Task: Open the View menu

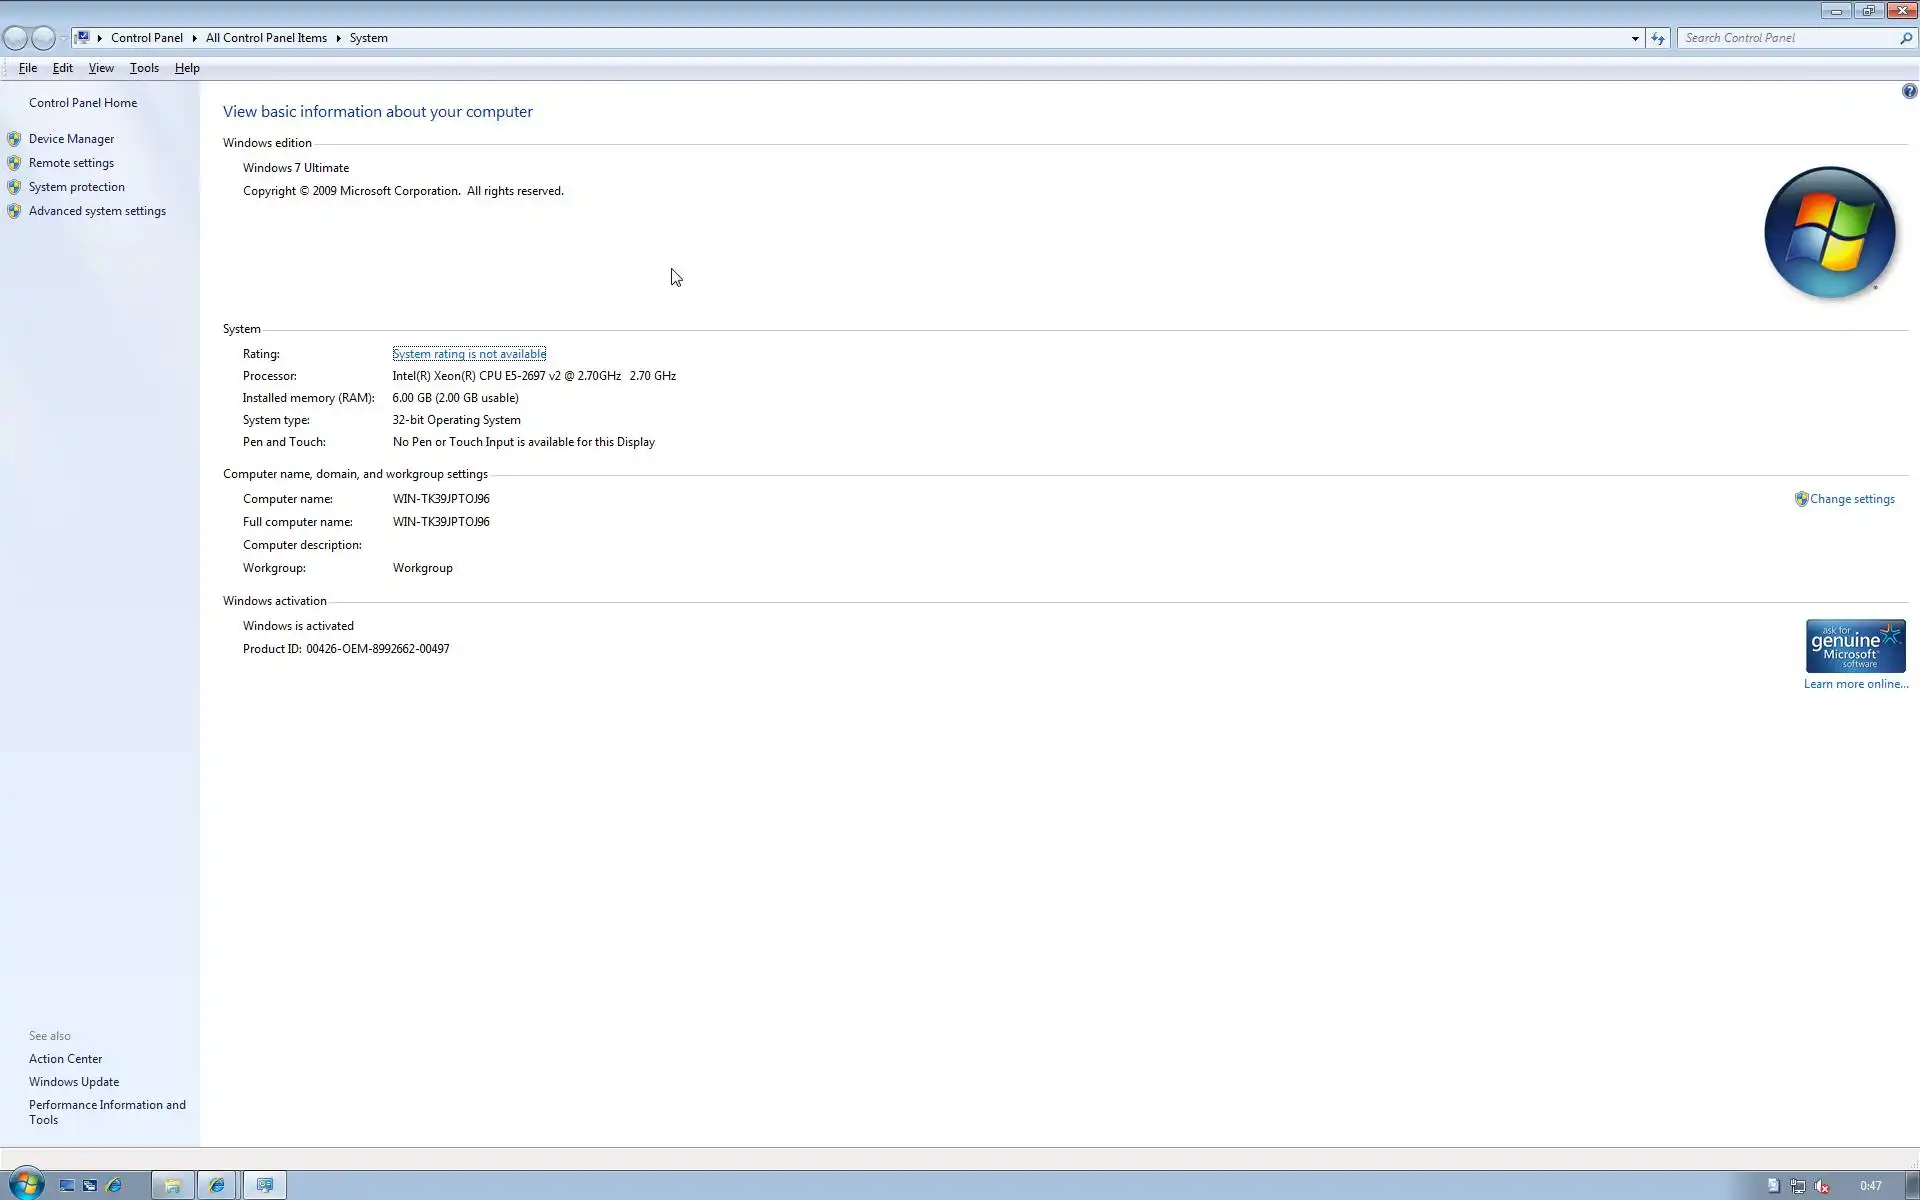Action: [x=101, y=68]
